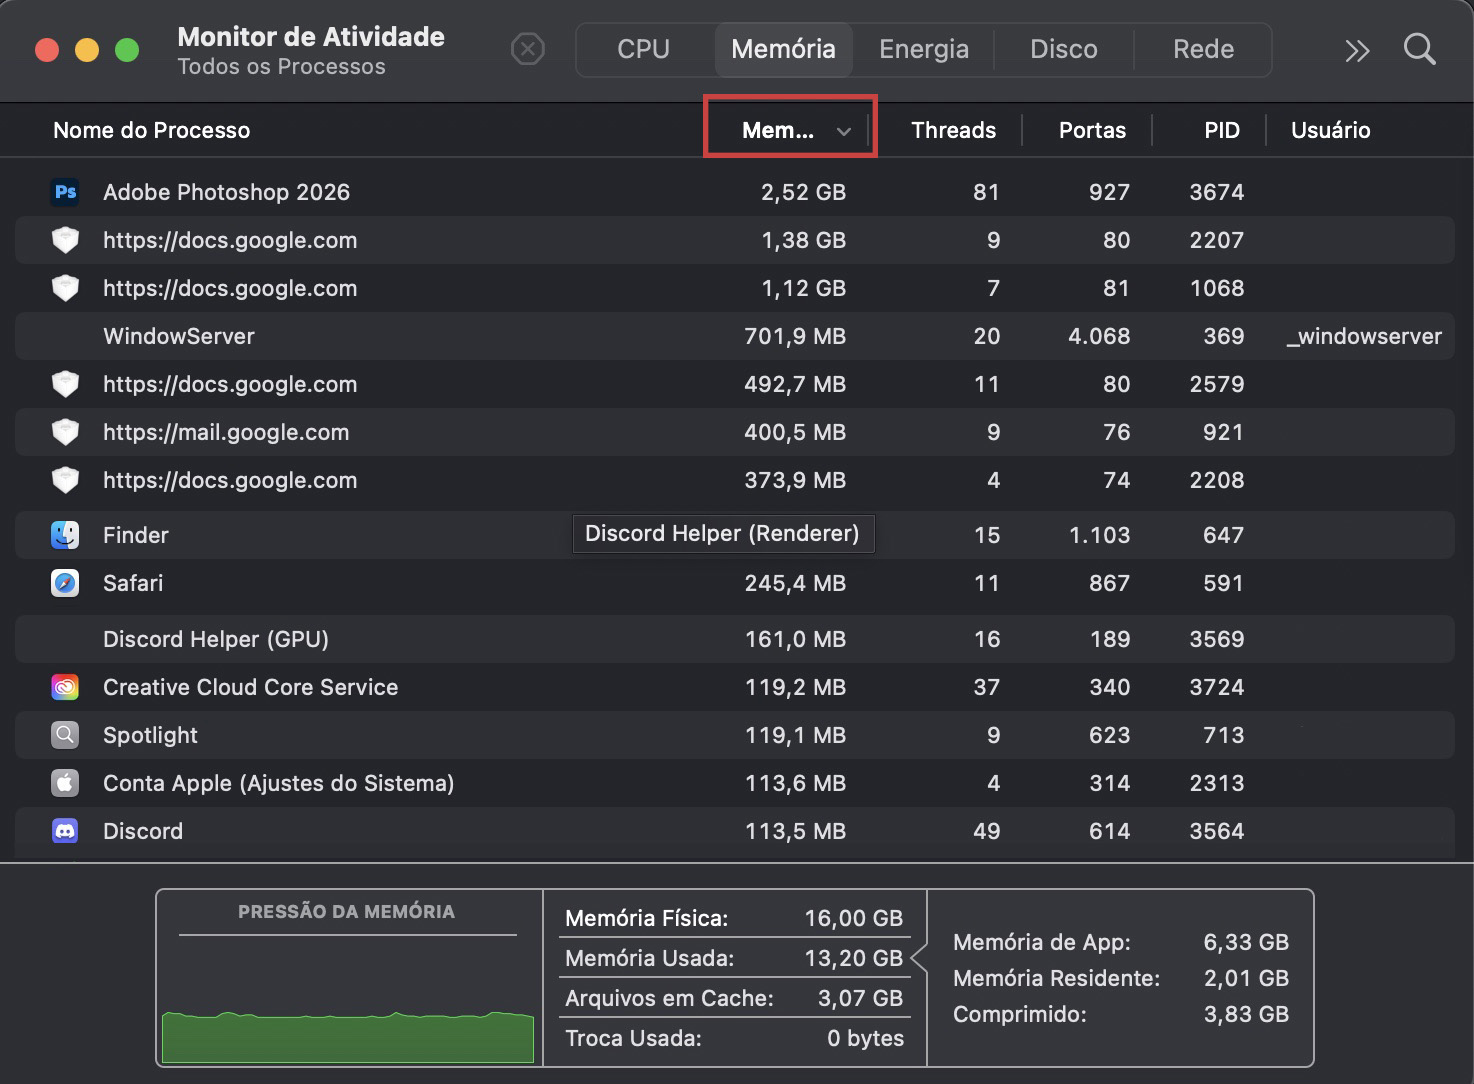This screenshot has height=1084, width=1474.
Task: Click the Finder icon next to its process name
Action: click(65, 535)
